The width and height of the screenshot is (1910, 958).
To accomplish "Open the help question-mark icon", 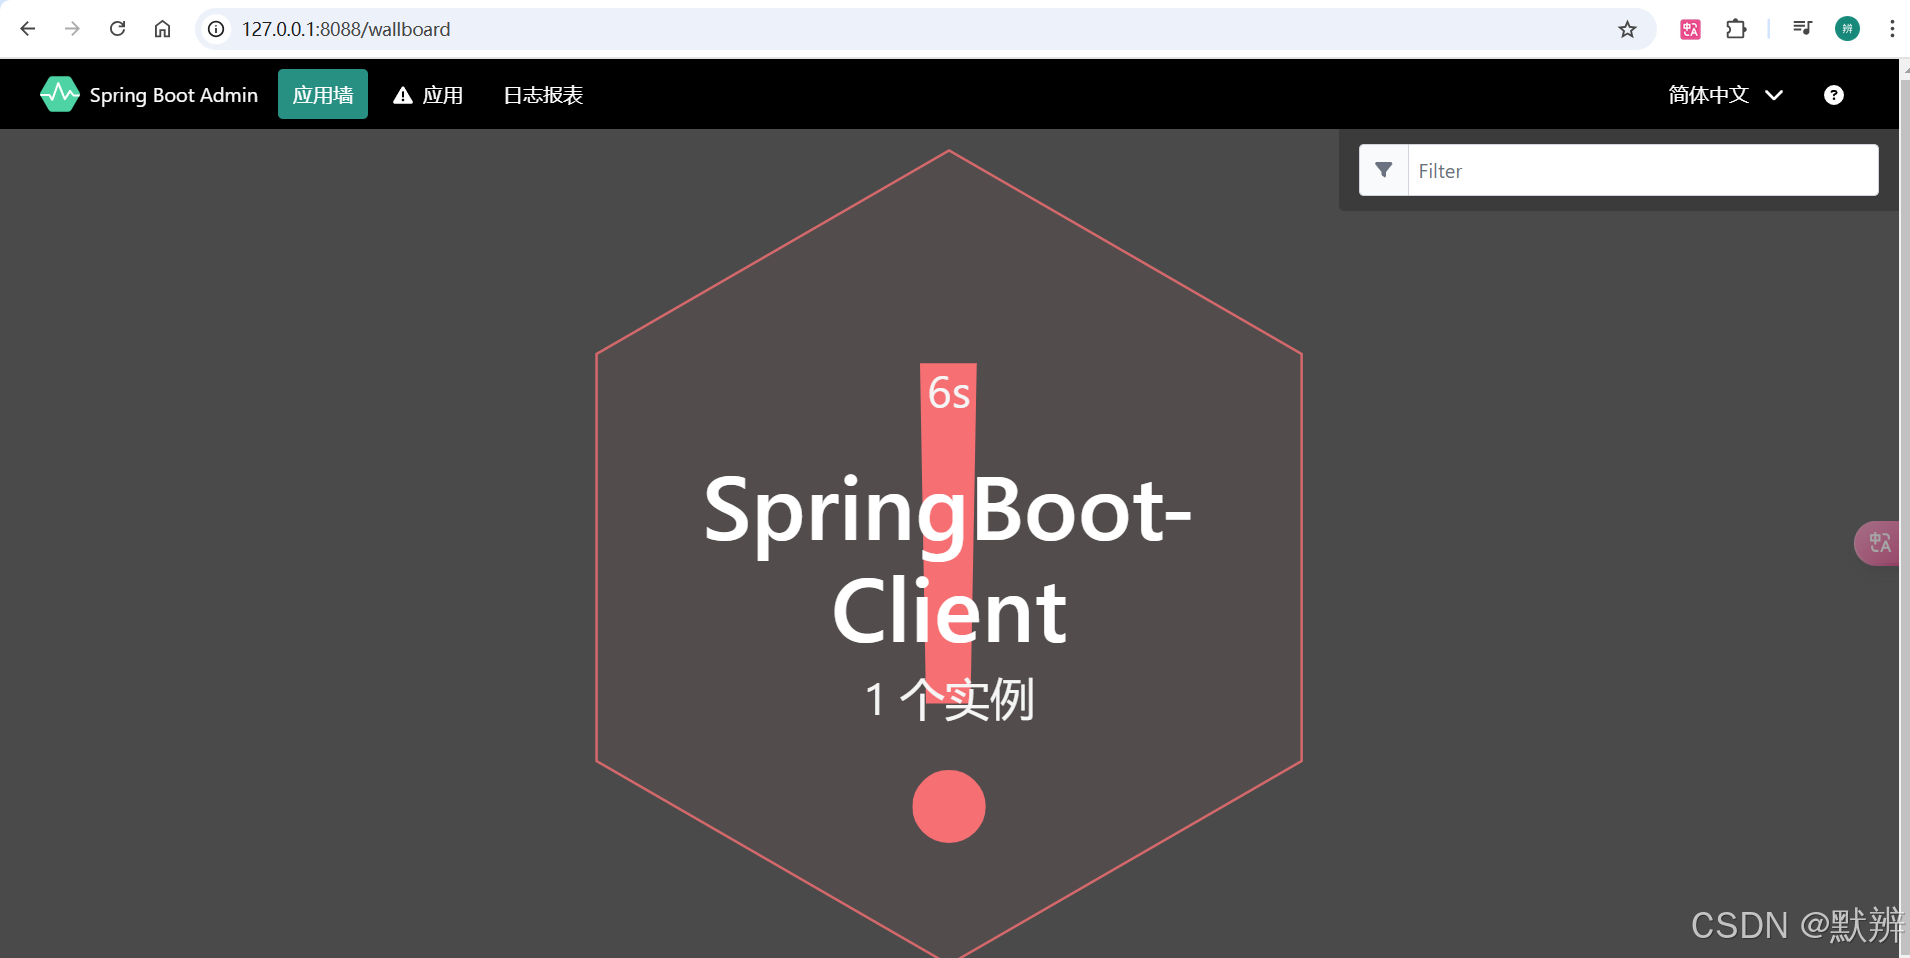I will pos(1834,94).
